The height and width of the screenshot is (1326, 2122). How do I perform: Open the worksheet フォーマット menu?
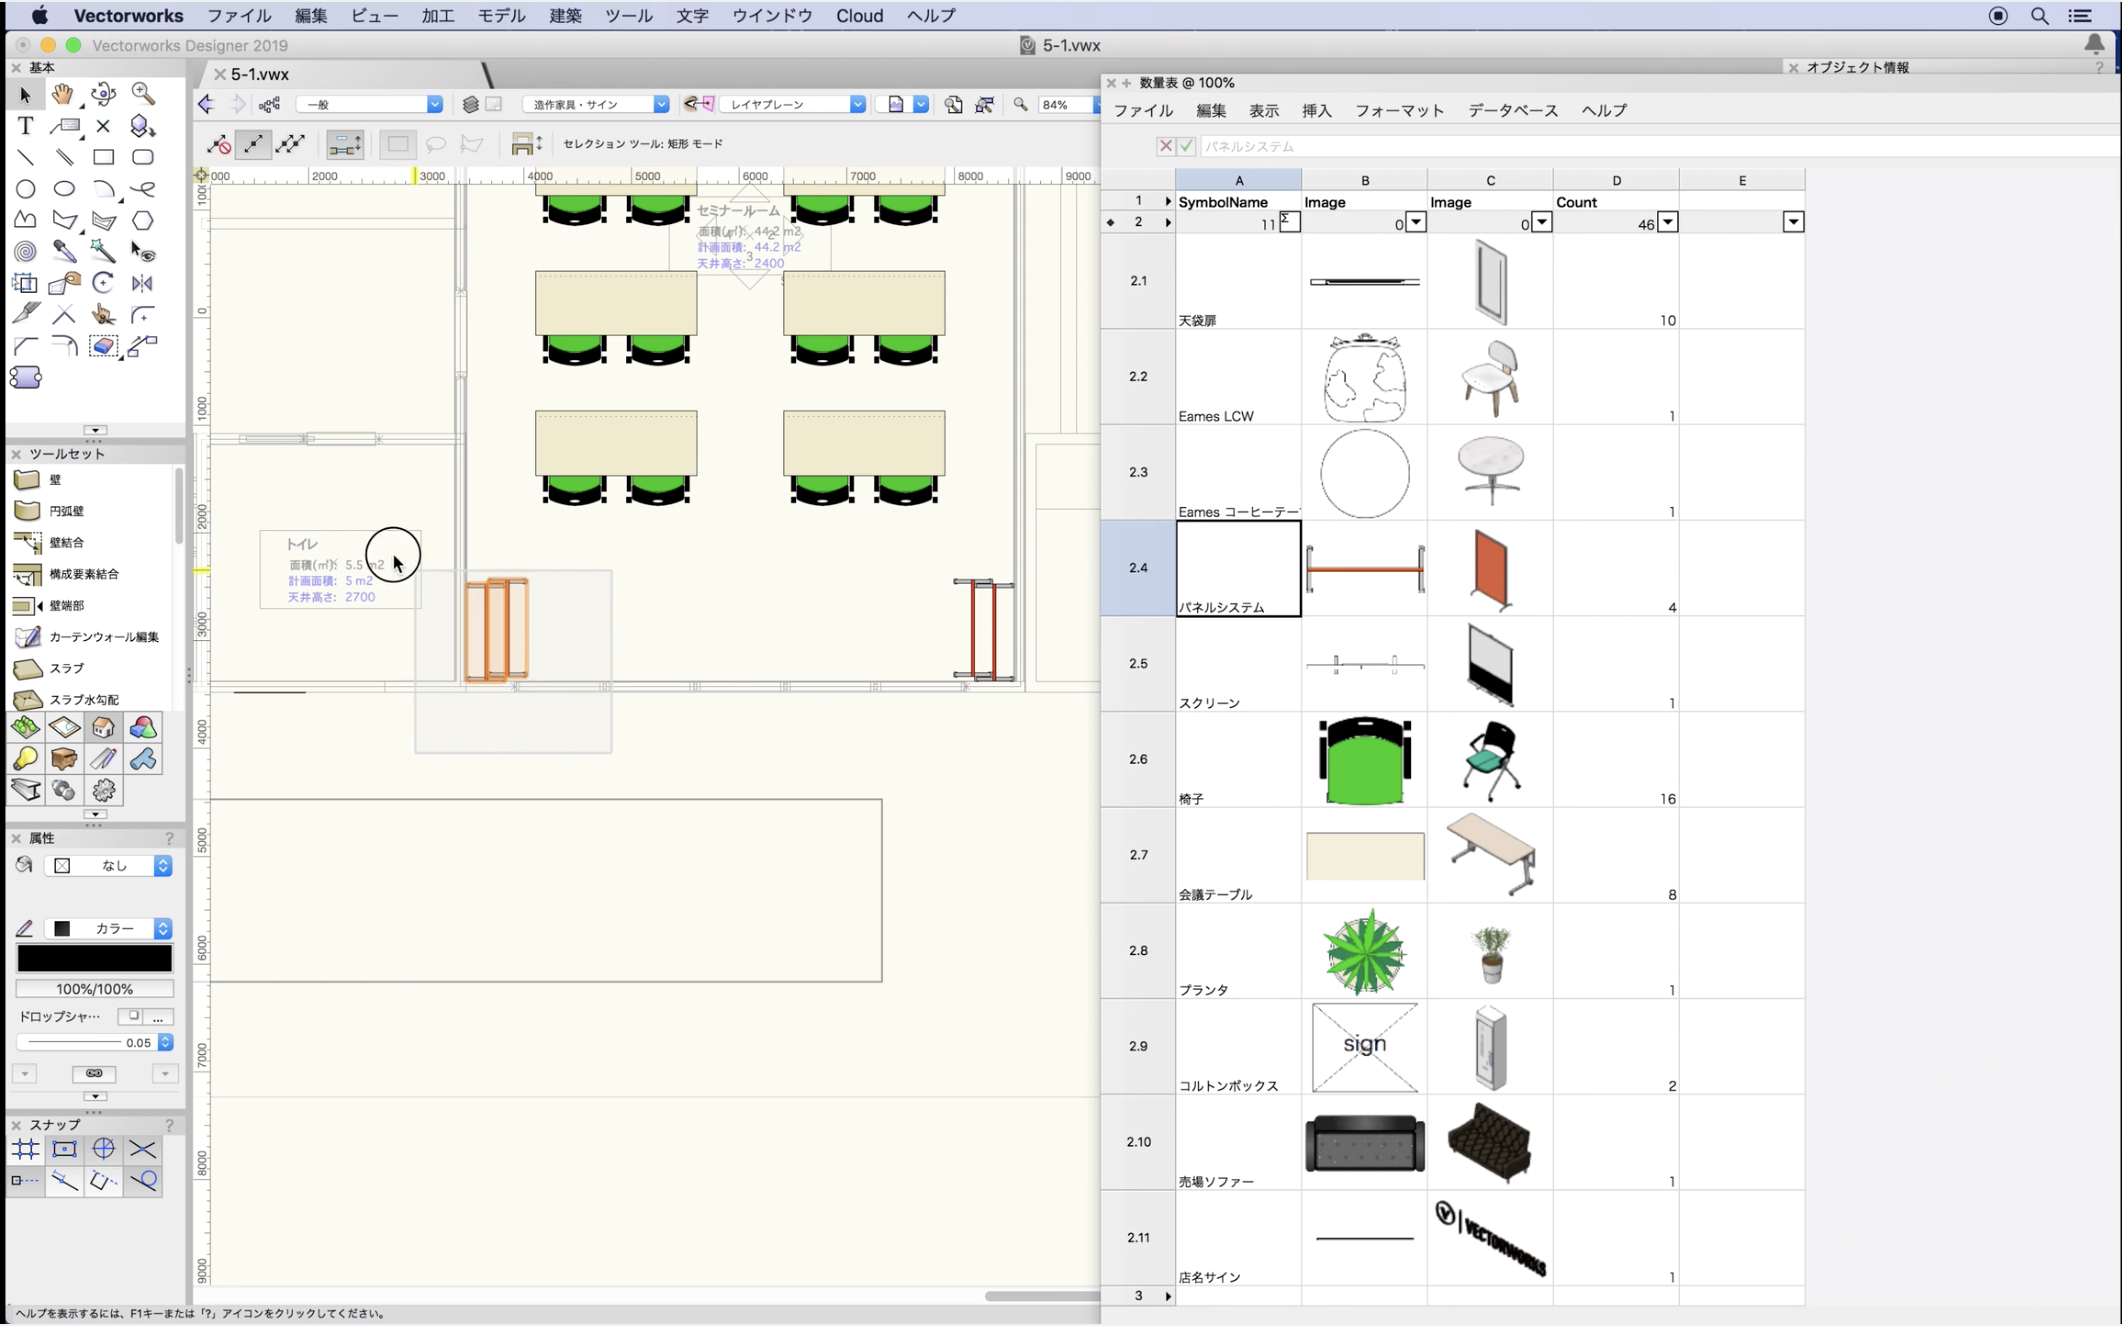1399,111
